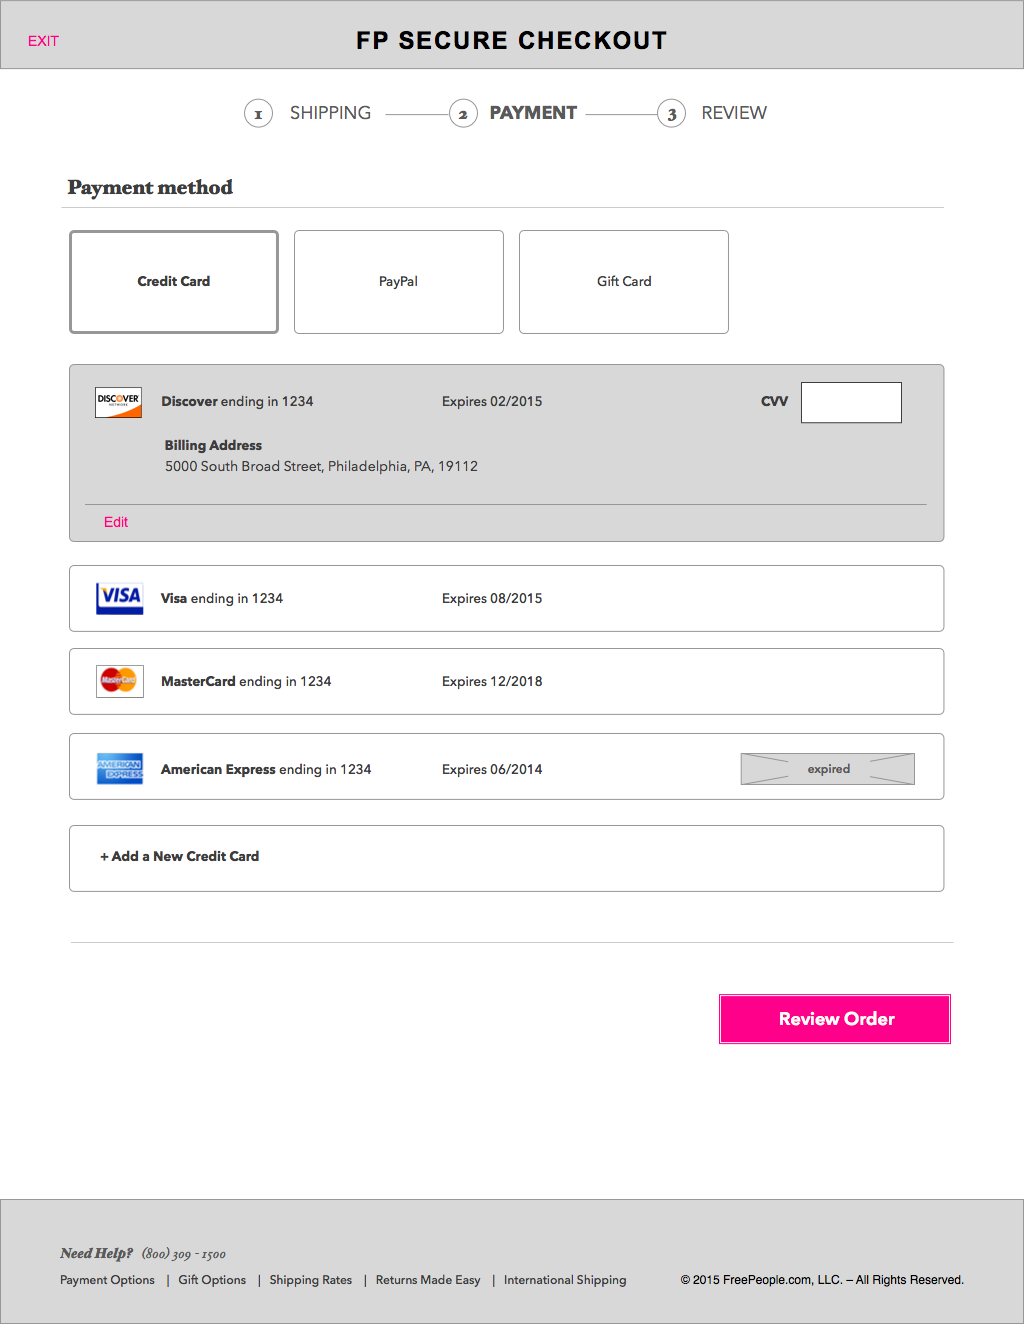Click step 2 circle for Payment
Screen dimensions: 1024x1324
463,114
